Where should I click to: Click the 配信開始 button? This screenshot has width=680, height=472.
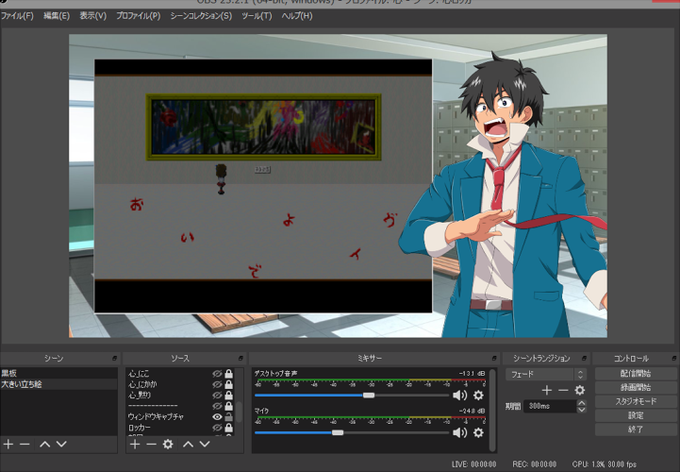[635, 374]
